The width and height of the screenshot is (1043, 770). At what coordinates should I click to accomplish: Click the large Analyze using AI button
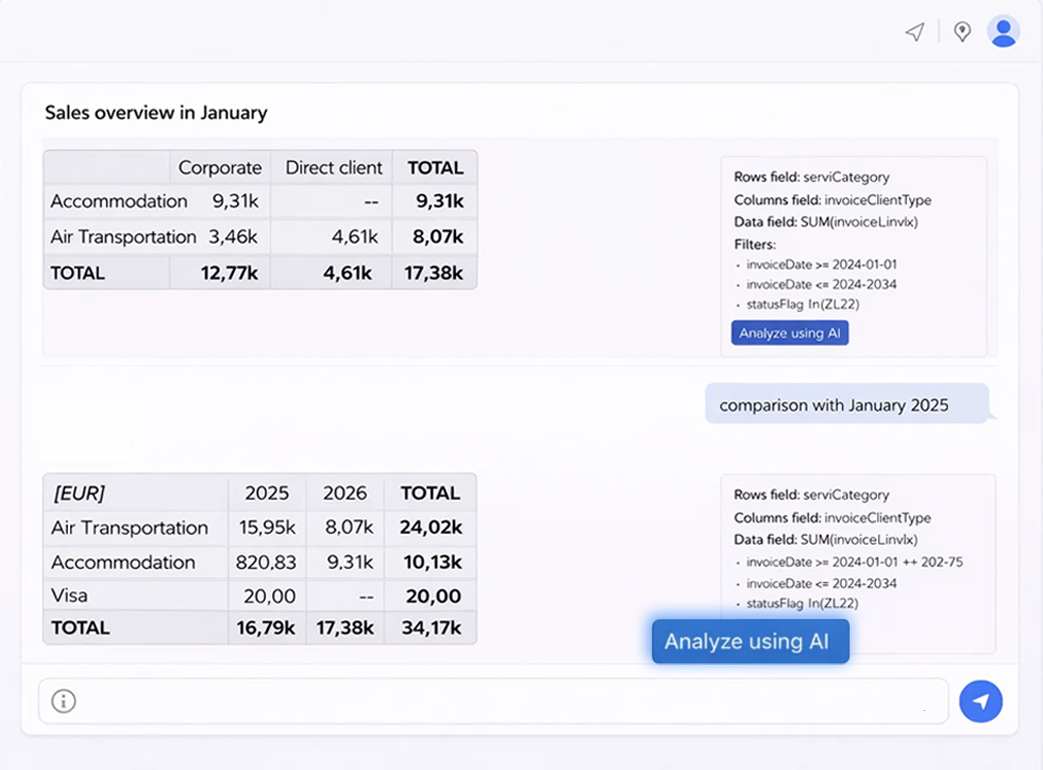[x=750, y=641]
